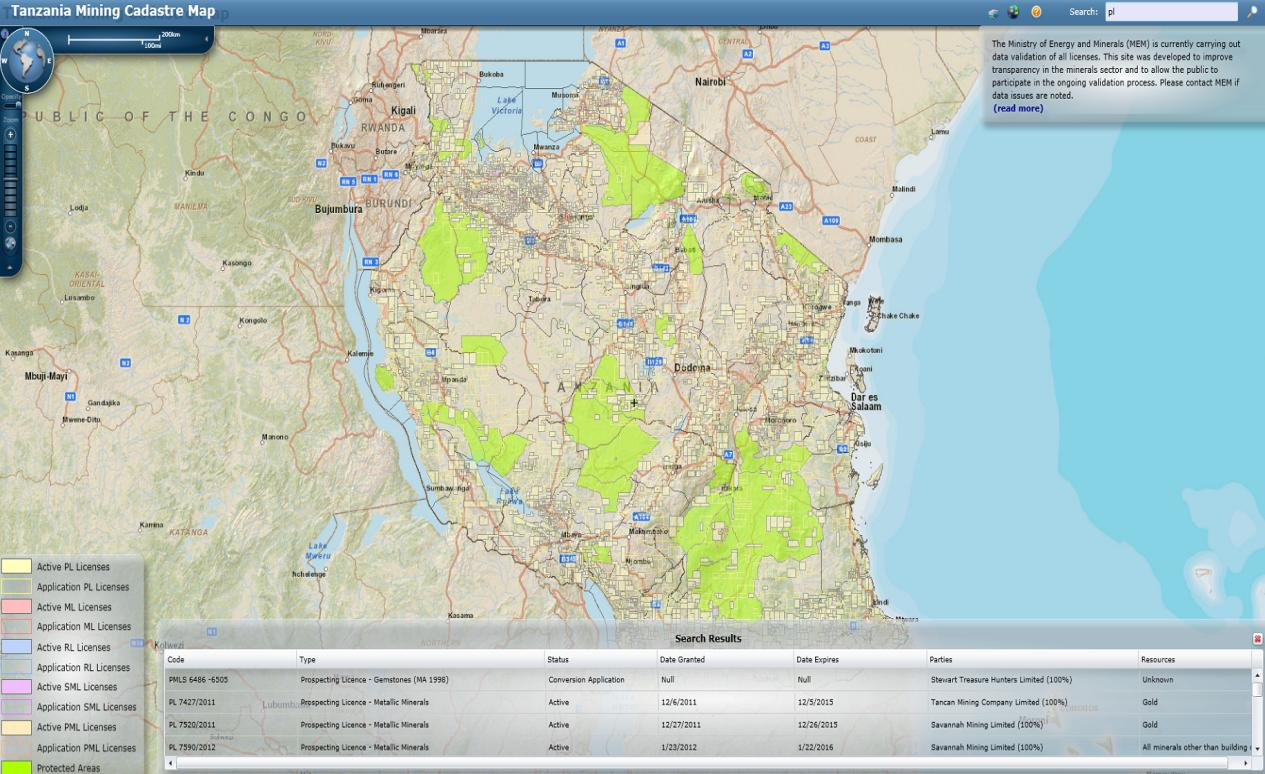
Task: Collapse the scale bar with the left arrow
Action: click(207, 39)
